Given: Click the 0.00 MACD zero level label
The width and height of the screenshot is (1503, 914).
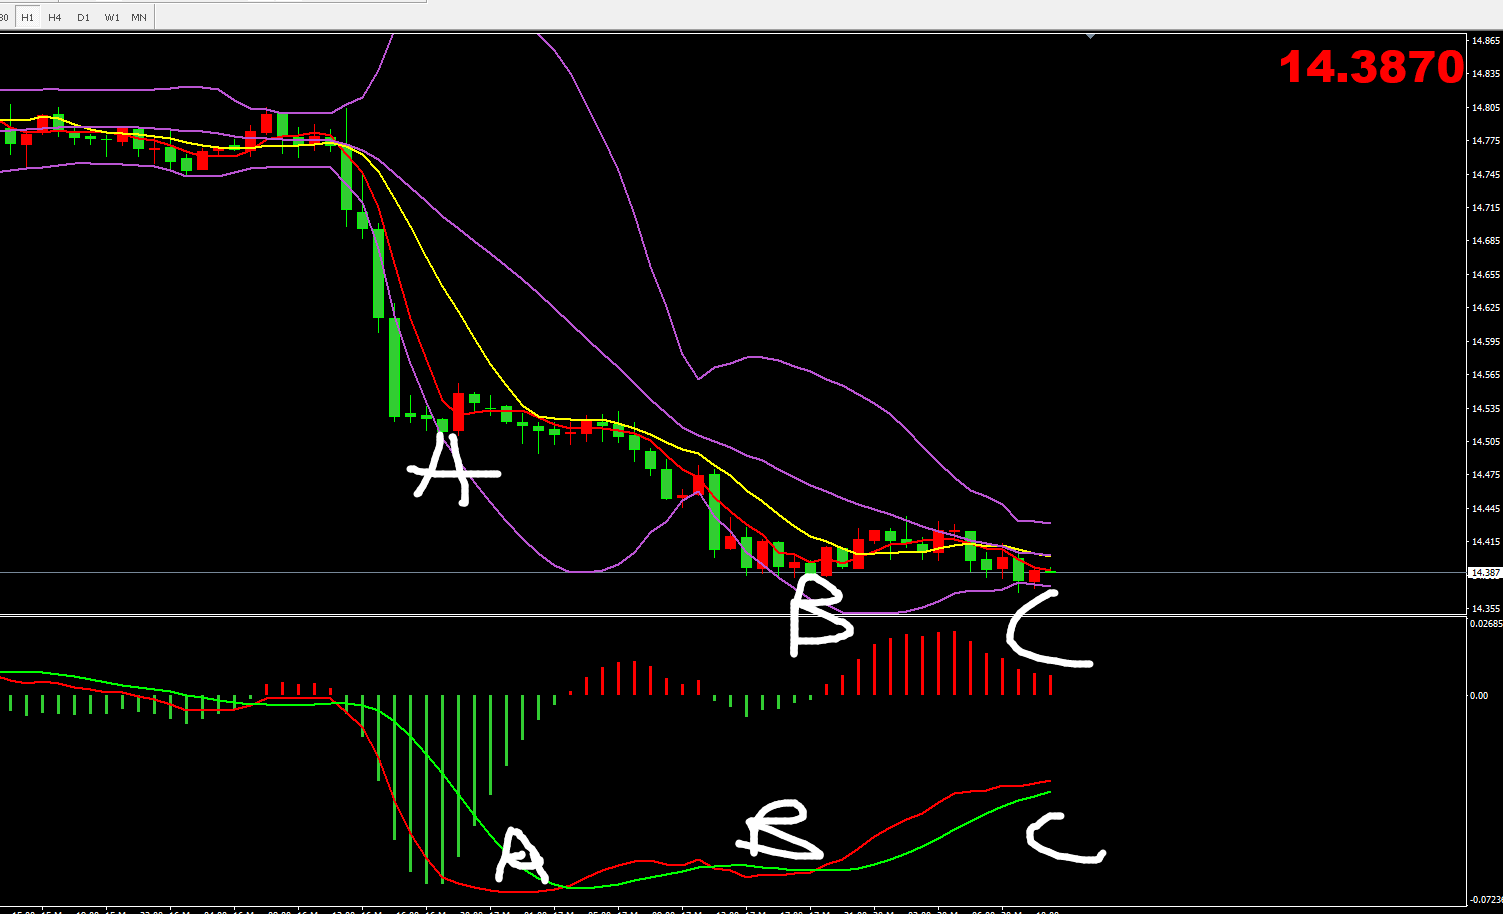Looking at the screenshot, I should click(x=1479, y=696).
